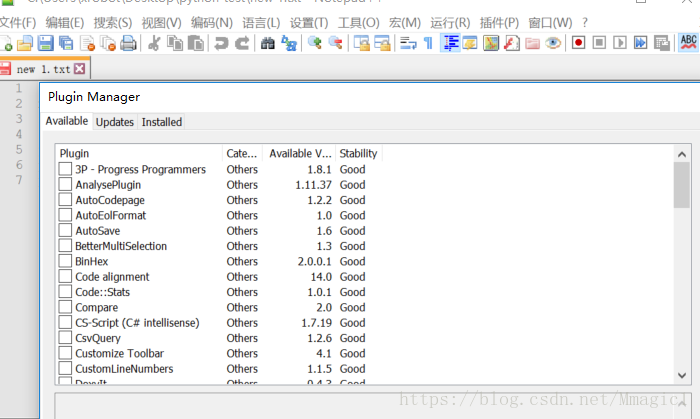Toggle the indent guide toolbar icon

450,43
